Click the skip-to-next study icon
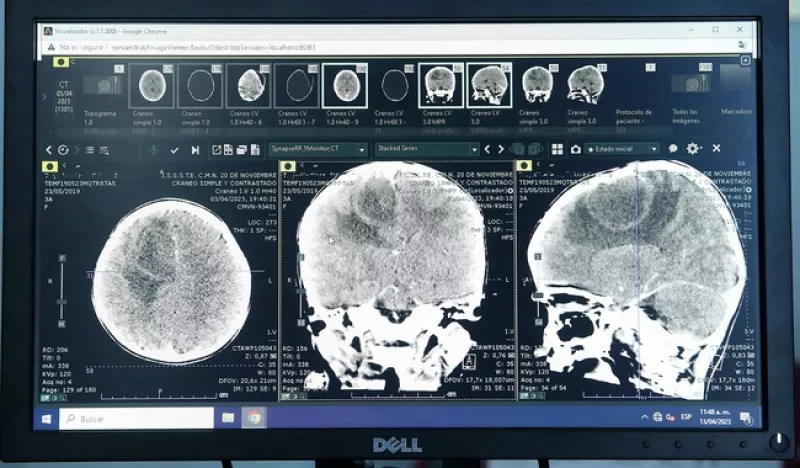Image resolution: width=800 pixels, height=468 pixels. pos(192,149)
